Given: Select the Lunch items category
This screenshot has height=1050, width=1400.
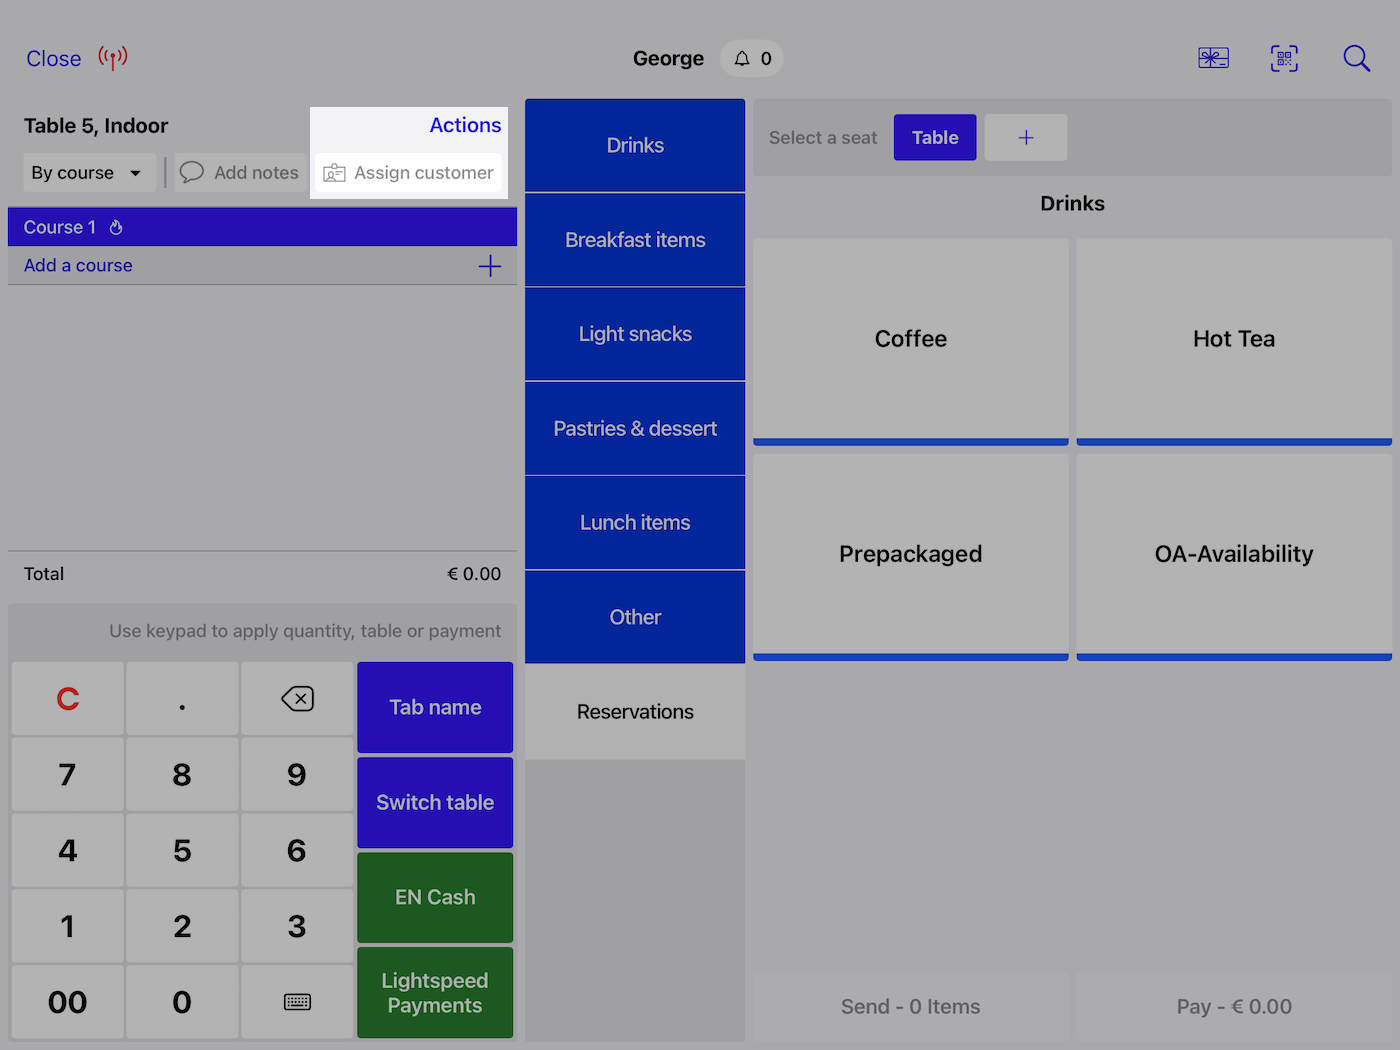Looking at the screenshot, I should (x=635, y=523).
